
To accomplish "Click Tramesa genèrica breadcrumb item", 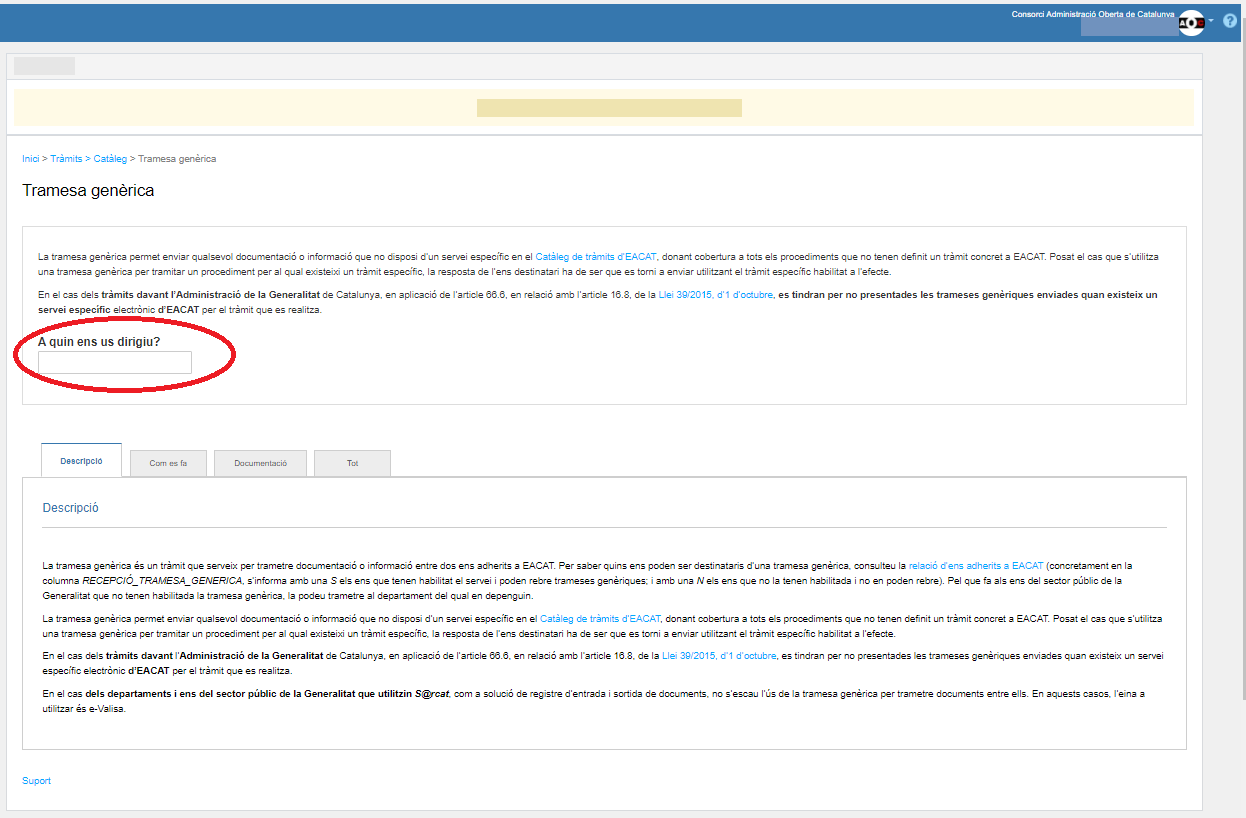I will pos(177,159).
